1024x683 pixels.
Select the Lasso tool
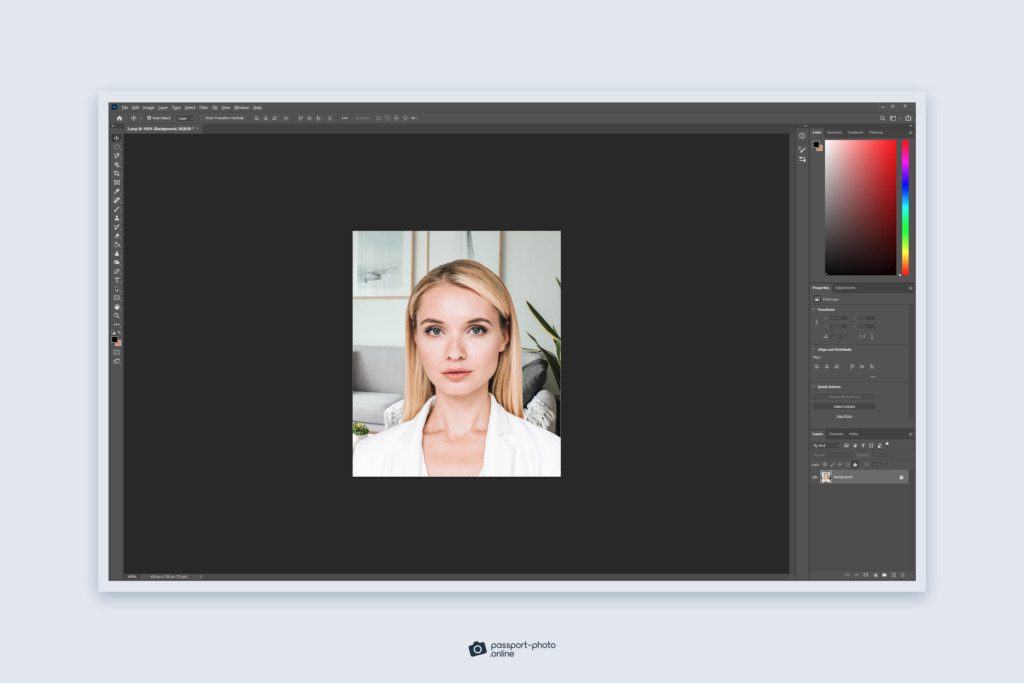click(x=117, y=157)
